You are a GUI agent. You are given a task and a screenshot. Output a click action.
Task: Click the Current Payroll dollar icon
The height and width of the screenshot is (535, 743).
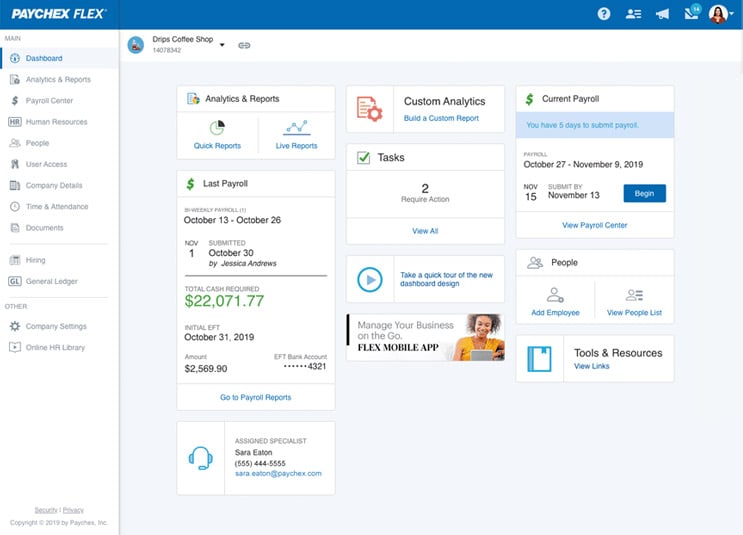tap(529, 99)
